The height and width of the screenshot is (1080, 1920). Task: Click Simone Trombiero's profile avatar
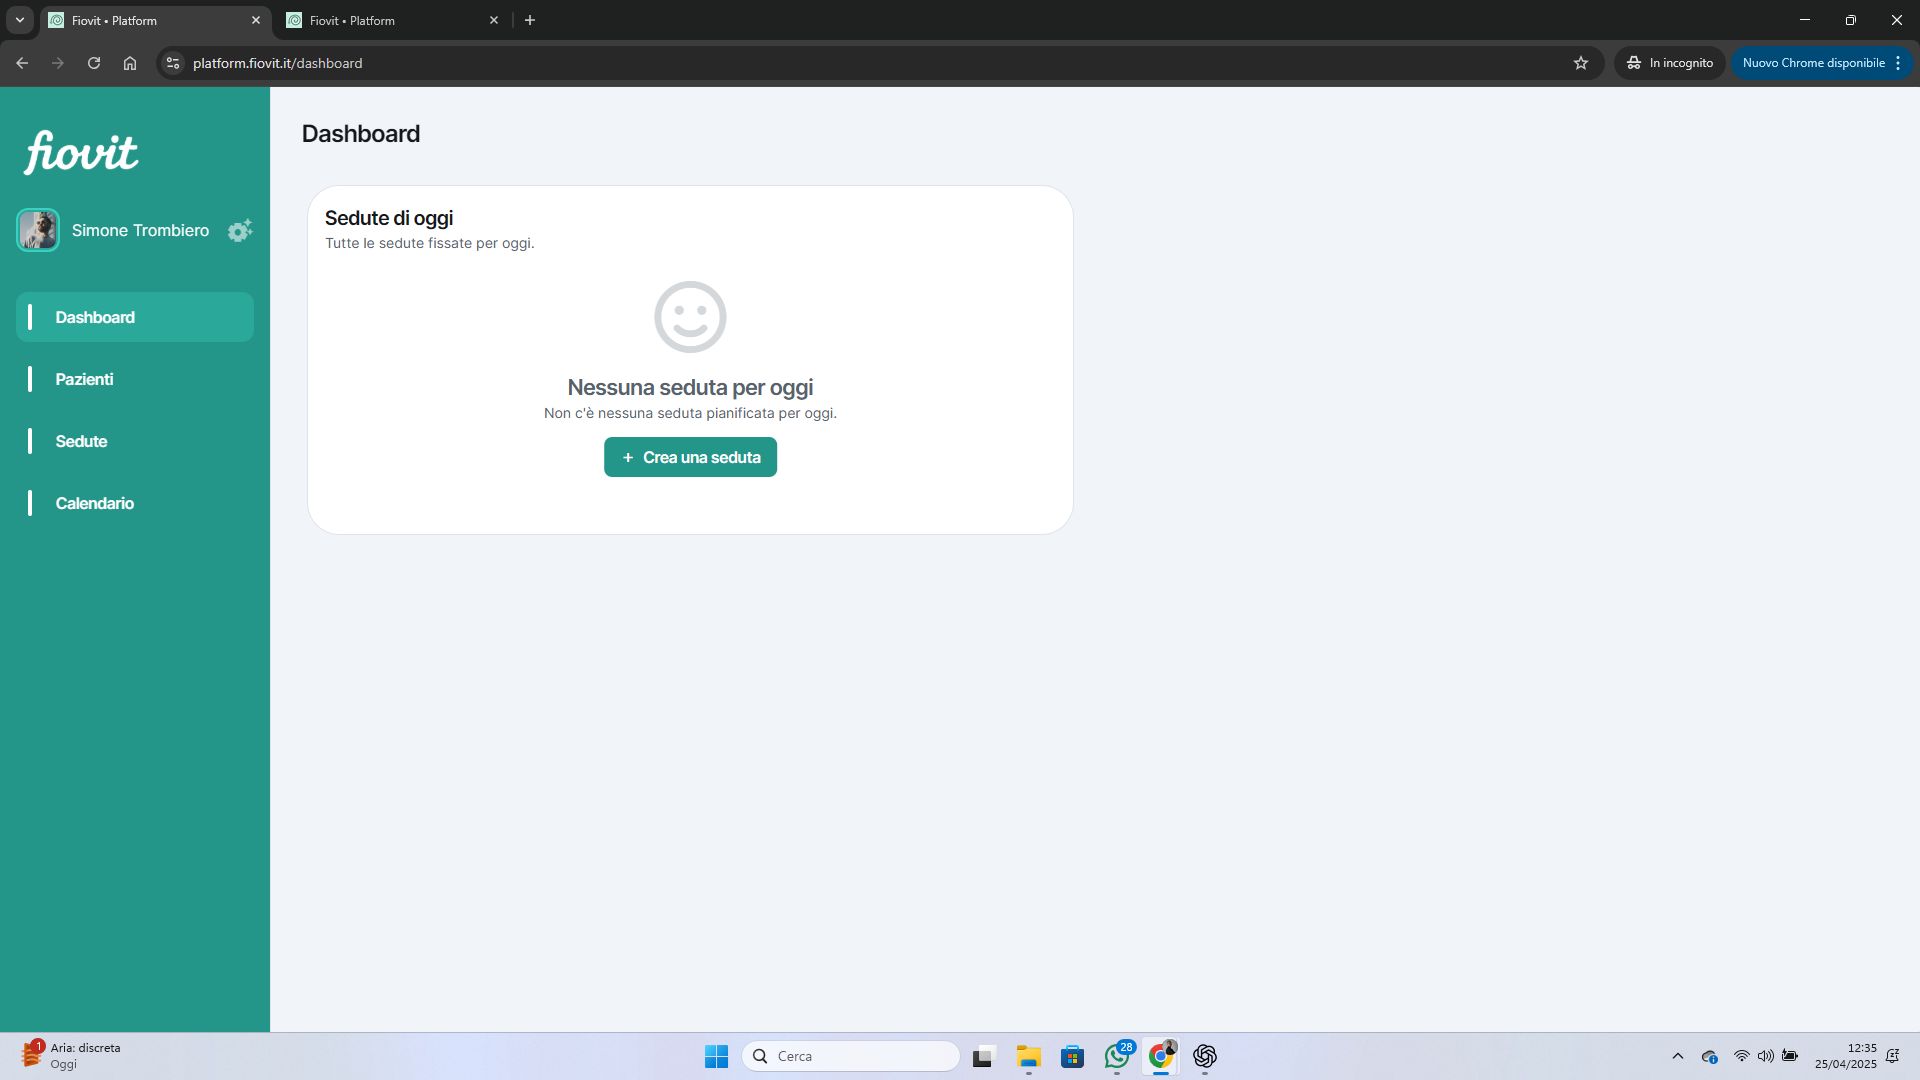(x=38, y=230)
